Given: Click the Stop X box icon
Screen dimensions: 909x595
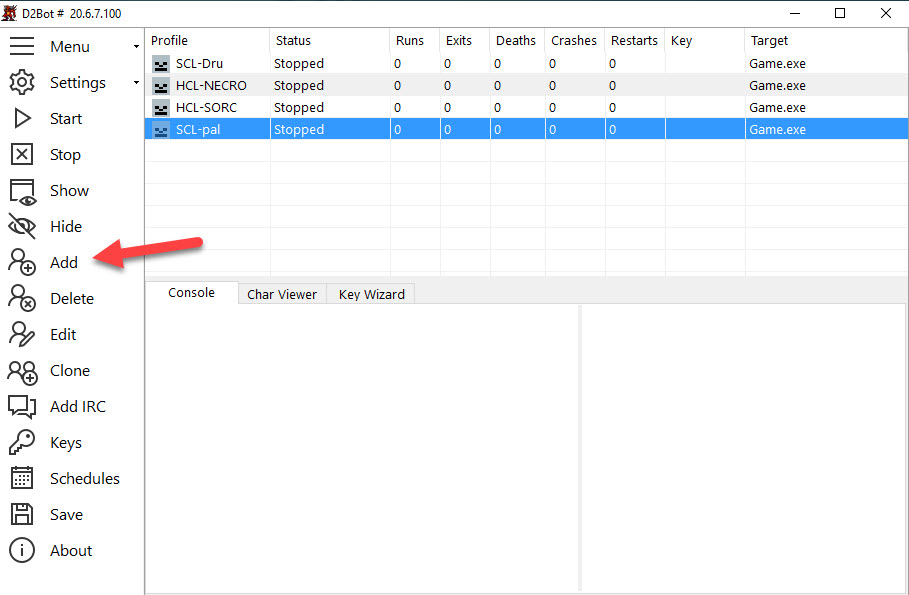Looking at the screenshot, I should point(22,154).
